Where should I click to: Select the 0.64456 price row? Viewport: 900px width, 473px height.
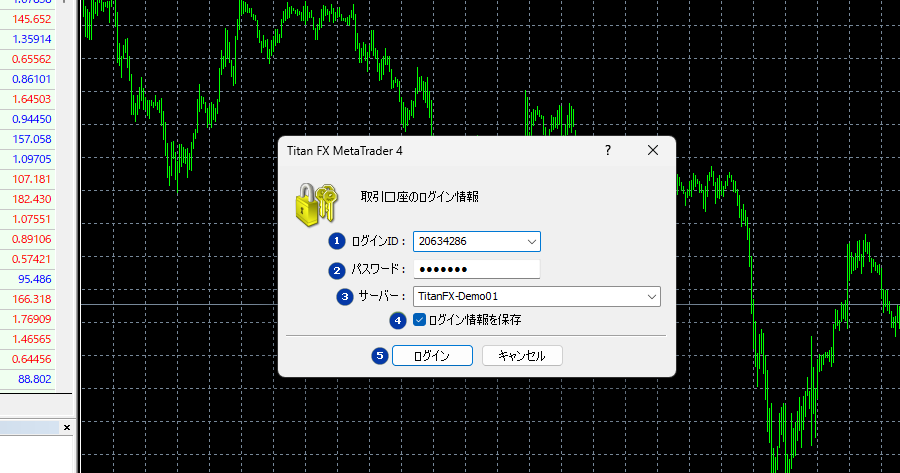coord(28,359)
